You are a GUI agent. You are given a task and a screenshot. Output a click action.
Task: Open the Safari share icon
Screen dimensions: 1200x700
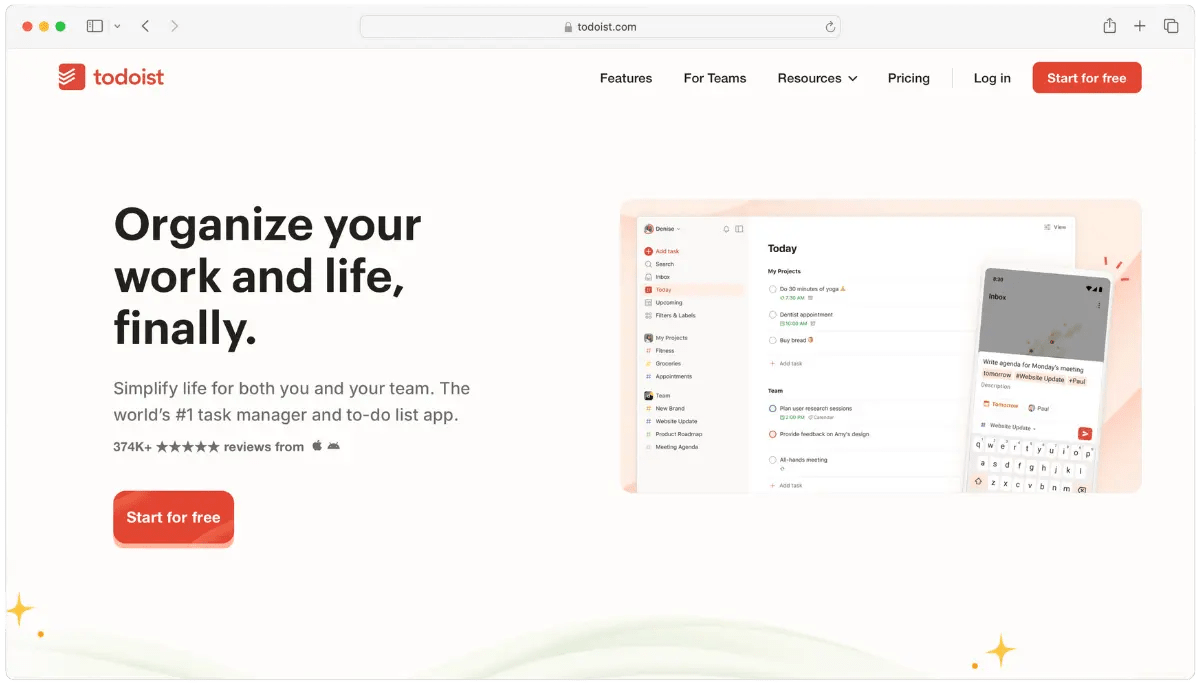1110,26
